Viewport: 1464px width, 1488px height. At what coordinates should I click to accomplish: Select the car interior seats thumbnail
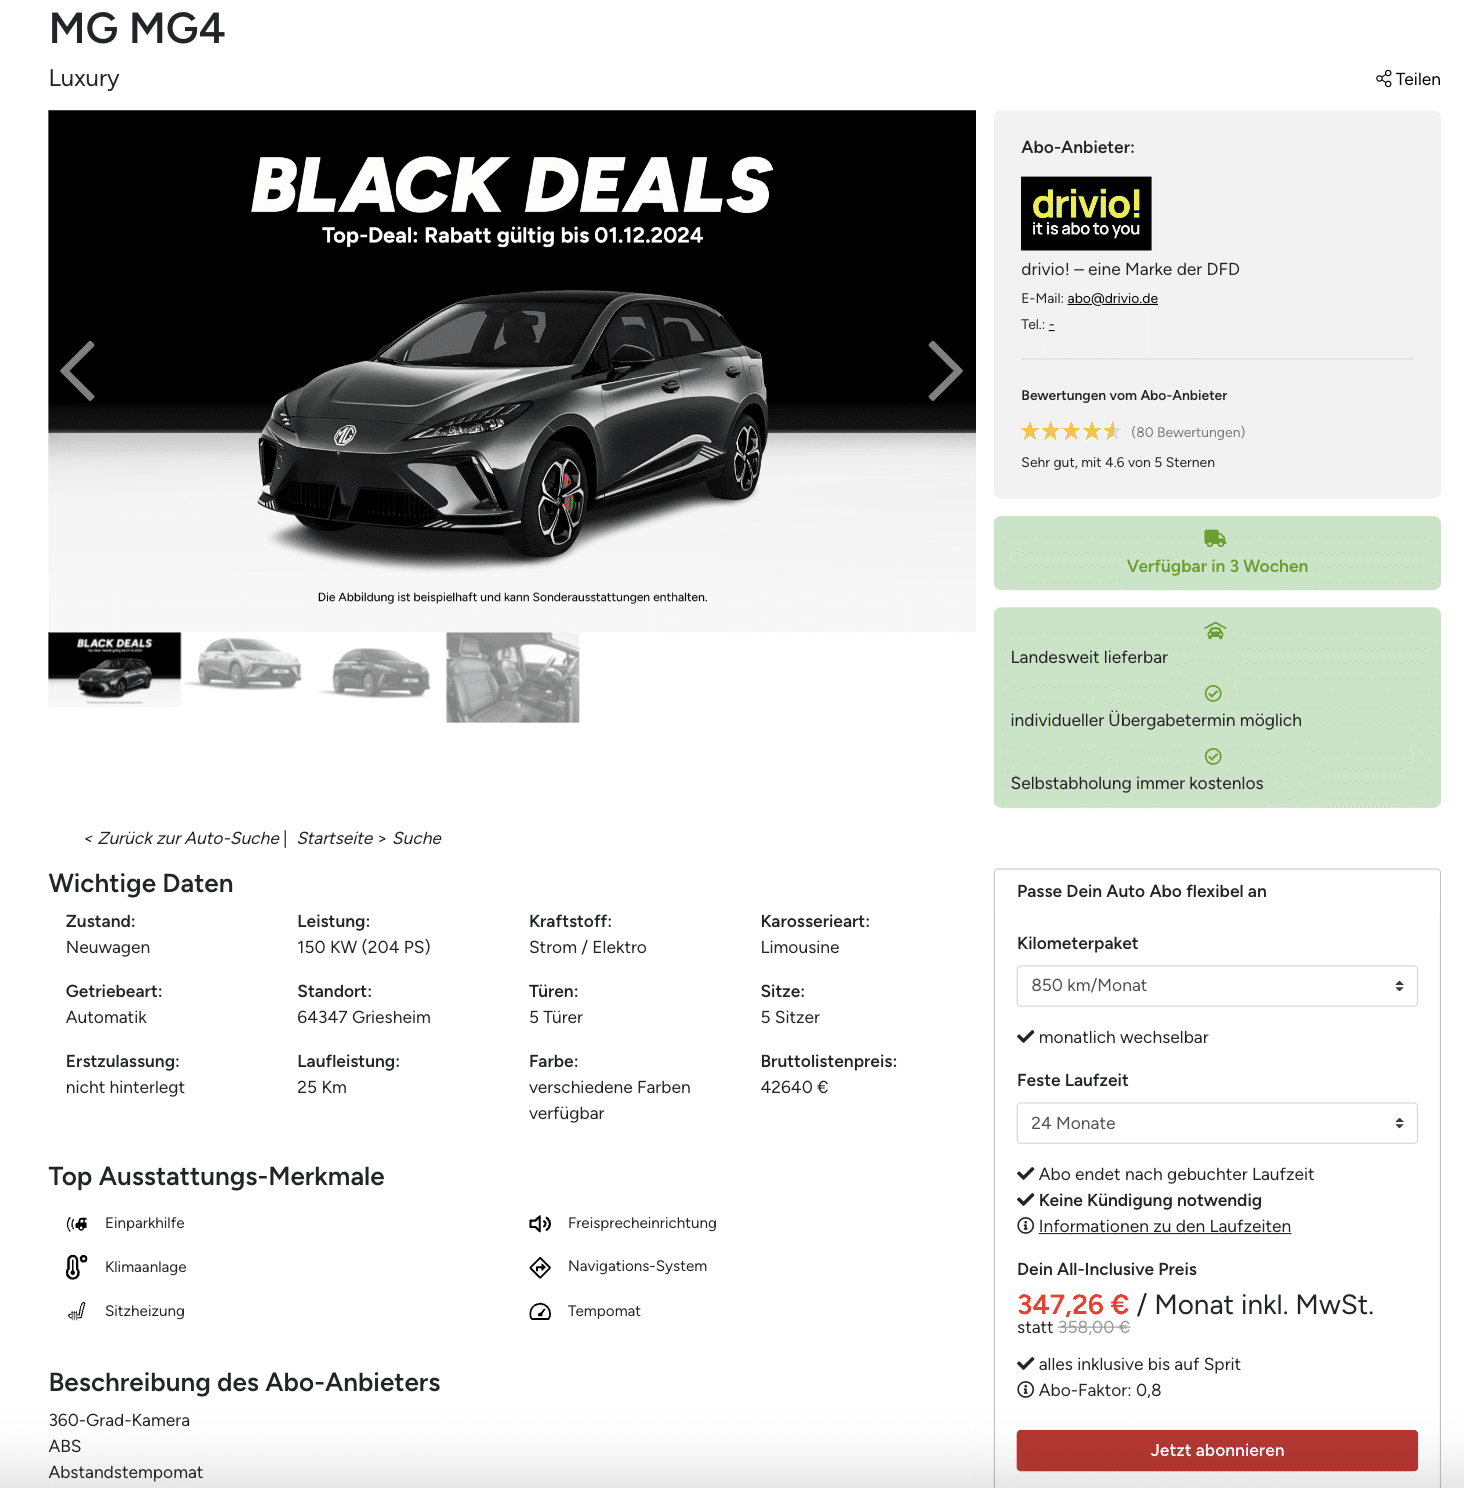point(513,677)
